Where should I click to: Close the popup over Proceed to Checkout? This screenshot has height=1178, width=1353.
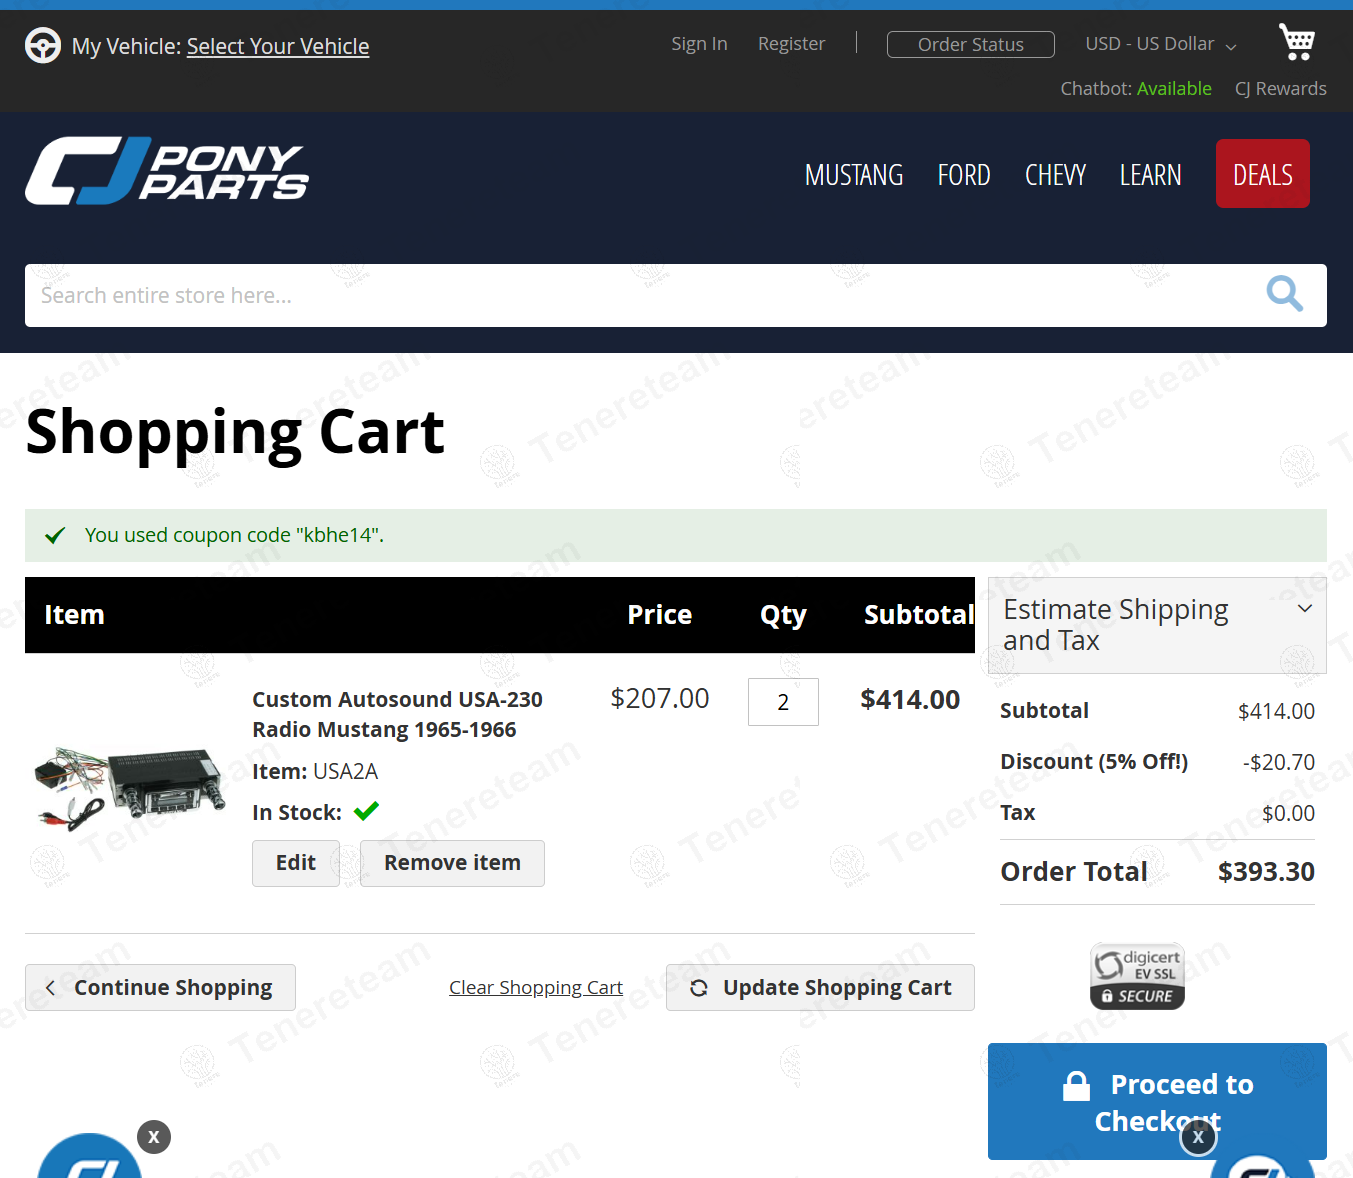[x=1198, y=1137]
